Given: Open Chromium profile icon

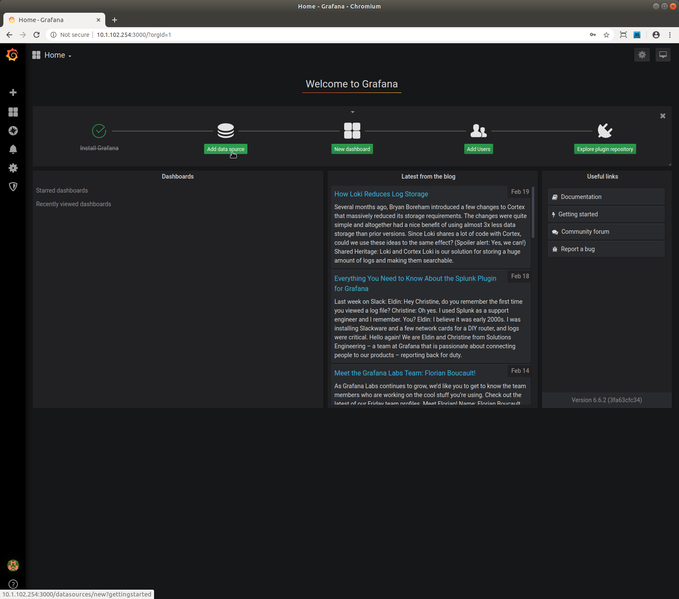Looking at the screenshot, I should point(656,35).
